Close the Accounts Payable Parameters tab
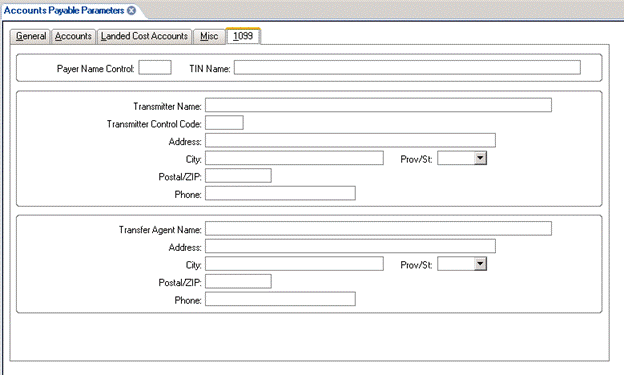The height and width of the screenshot is (375, 624). (131, 11)
